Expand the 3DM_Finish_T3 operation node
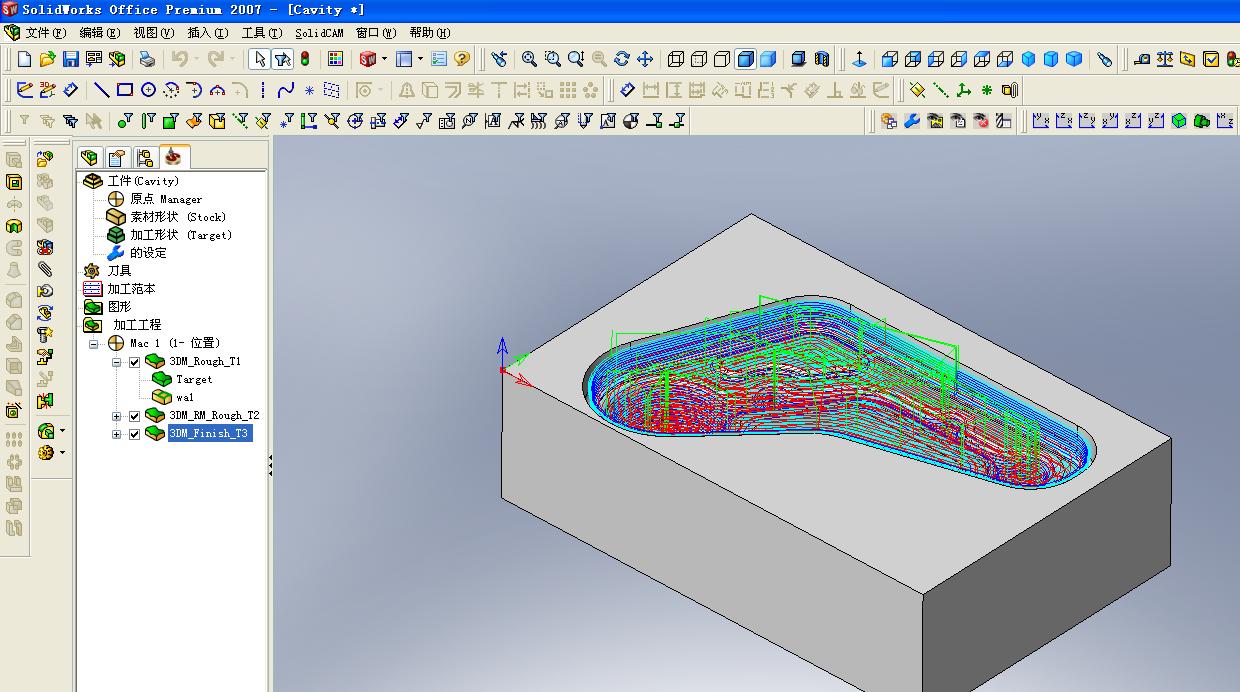 pyautogui.click(x=117, y=433)
